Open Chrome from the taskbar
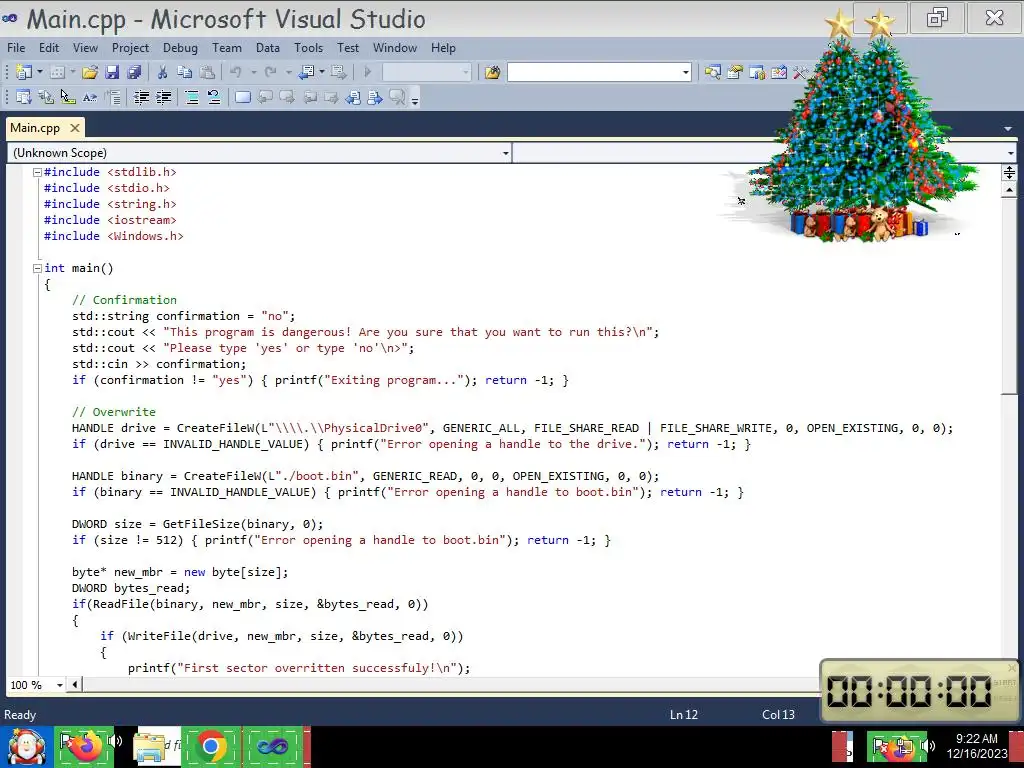 coord(210,746)
